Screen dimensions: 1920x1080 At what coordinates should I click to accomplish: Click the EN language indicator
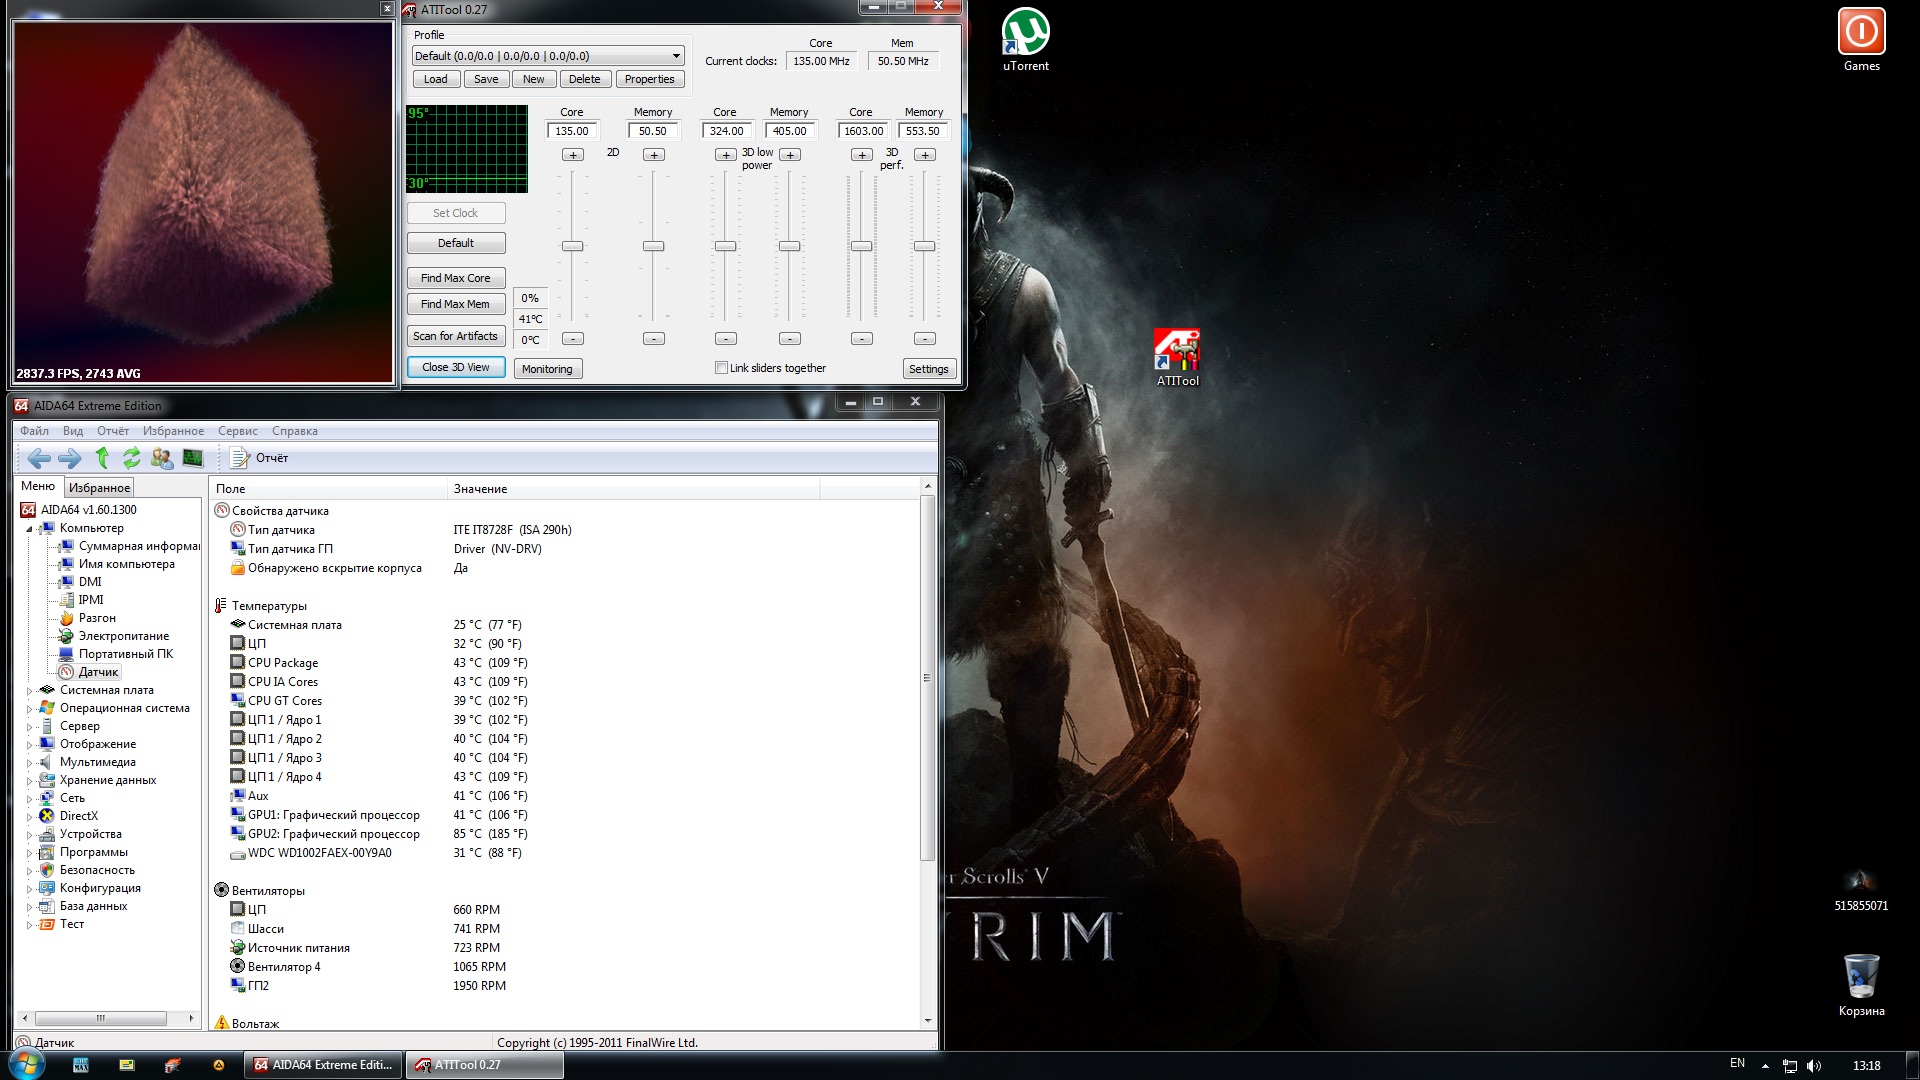1737,1064
